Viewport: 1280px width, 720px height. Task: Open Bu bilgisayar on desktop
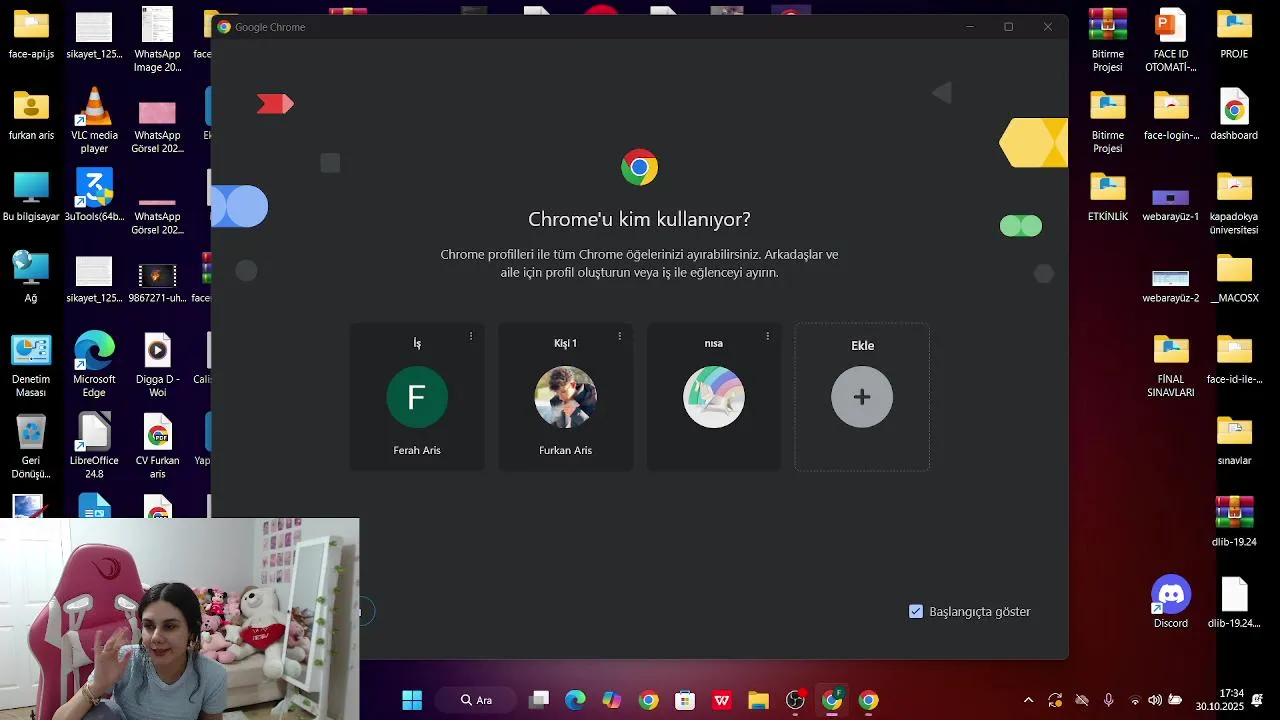click(x=31, y=196)
